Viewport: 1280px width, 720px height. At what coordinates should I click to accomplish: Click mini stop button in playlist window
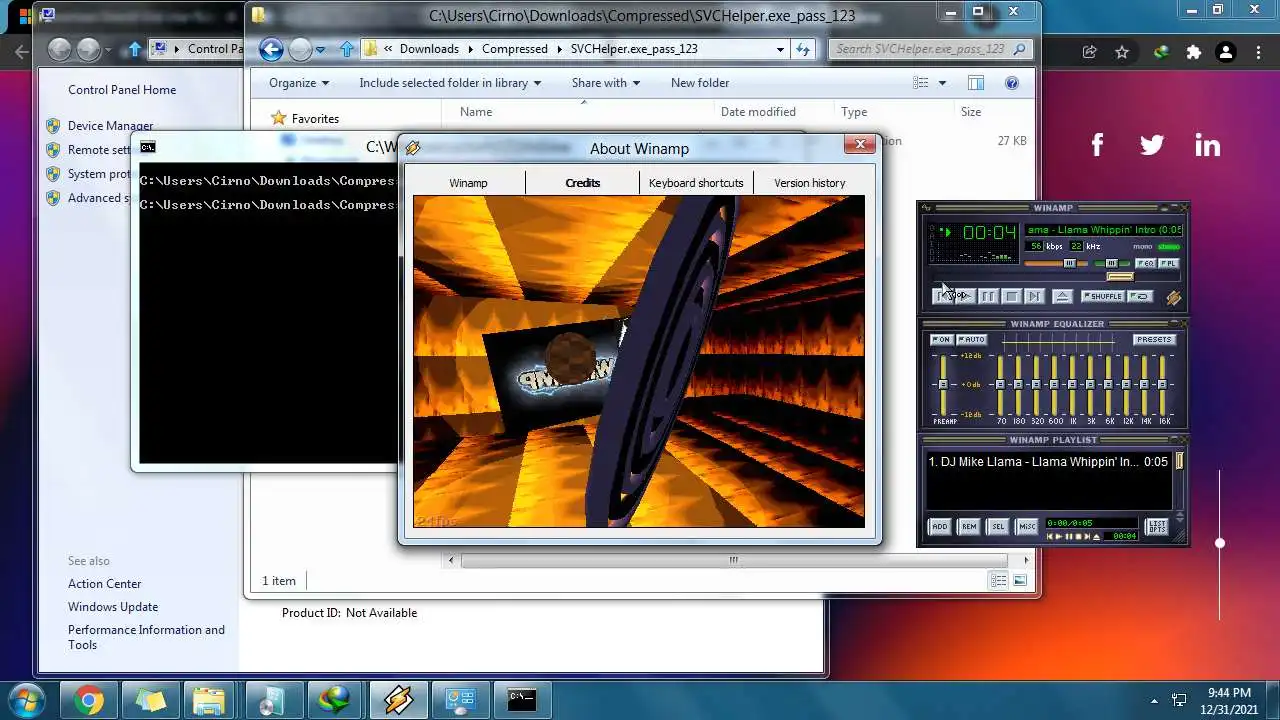1078,536
